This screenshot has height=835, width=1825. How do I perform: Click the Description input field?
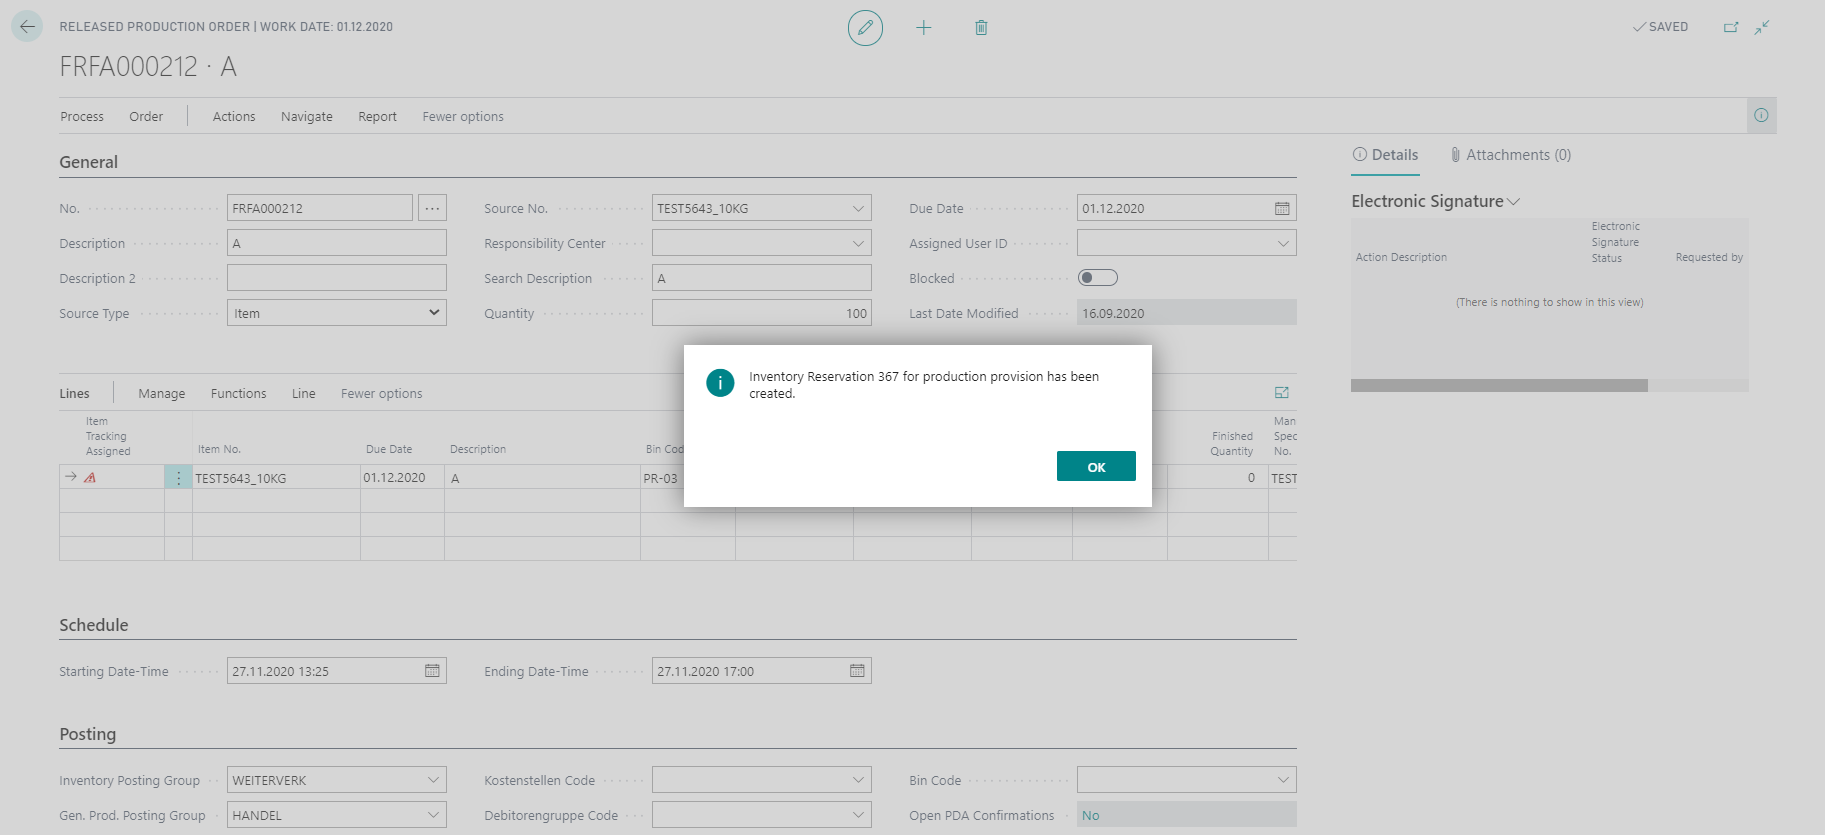337,243
